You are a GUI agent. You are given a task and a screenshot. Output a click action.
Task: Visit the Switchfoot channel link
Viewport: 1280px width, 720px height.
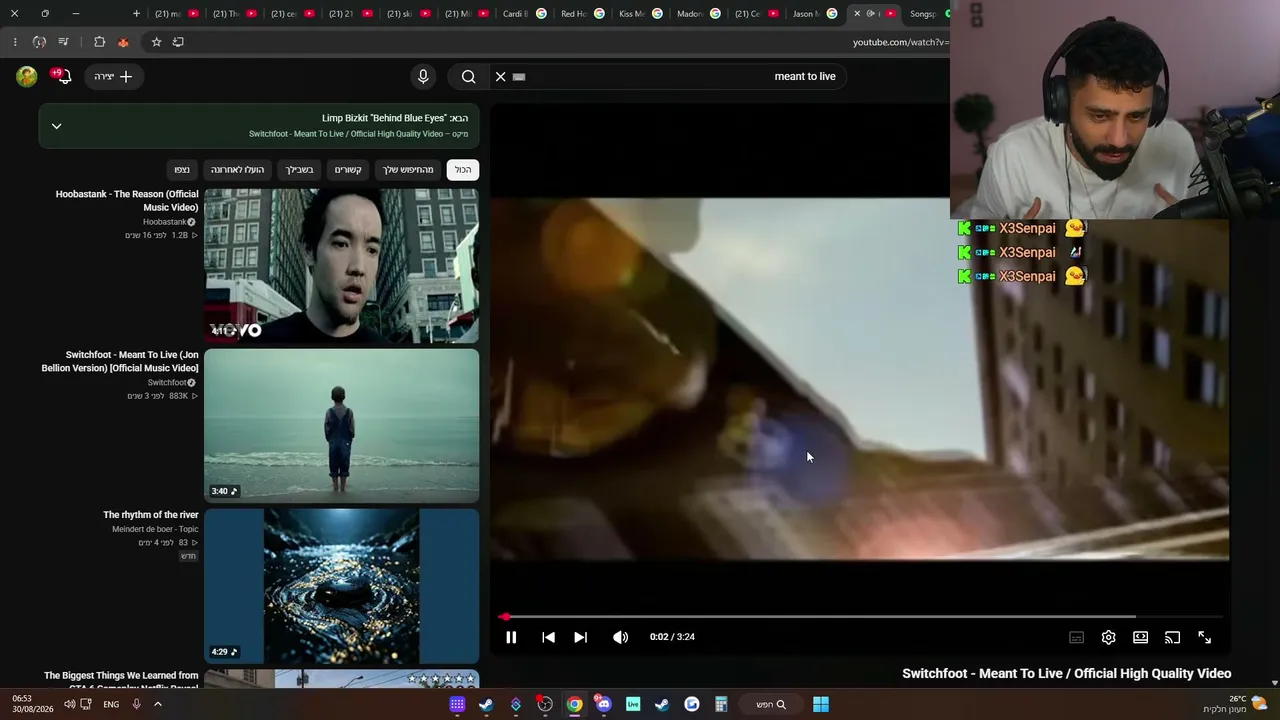pos(167,383)
